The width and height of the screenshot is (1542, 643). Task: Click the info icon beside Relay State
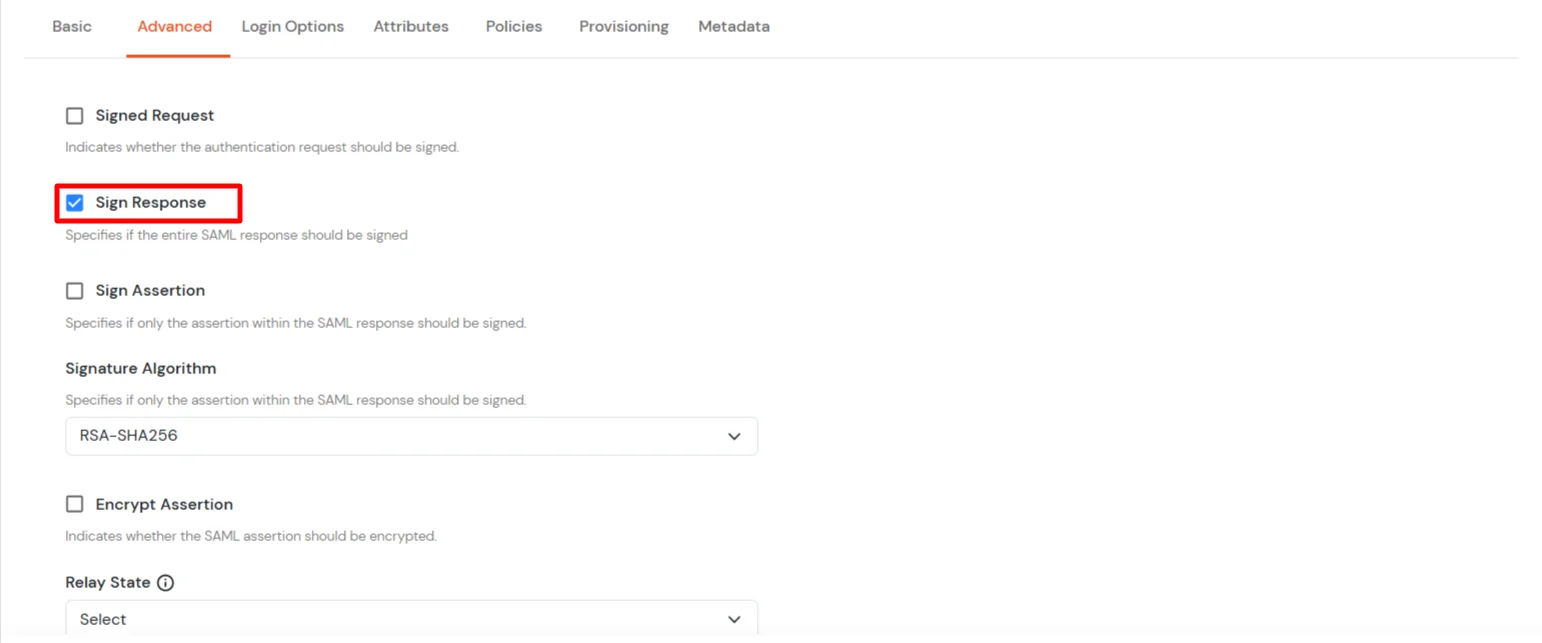click(x=166, y=582)
